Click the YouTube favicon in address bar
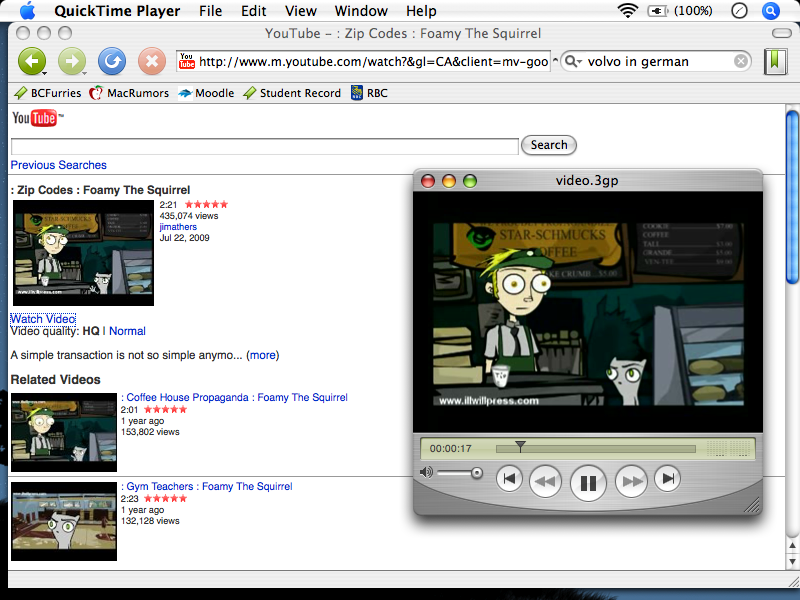800x600 pixels. (187, 61)
